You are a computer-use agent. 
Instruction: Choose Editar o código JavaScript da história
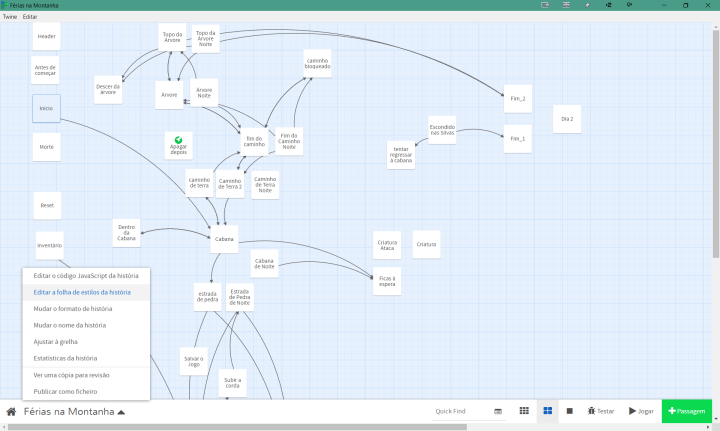pos(85,275)
